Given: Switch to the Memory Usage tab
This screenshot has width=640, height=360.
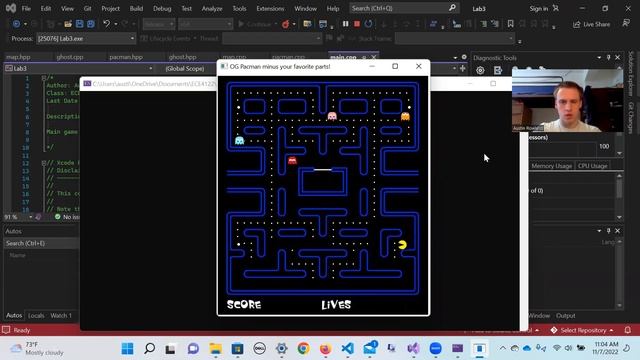Looking at the screenshot, I should [551, 166].
